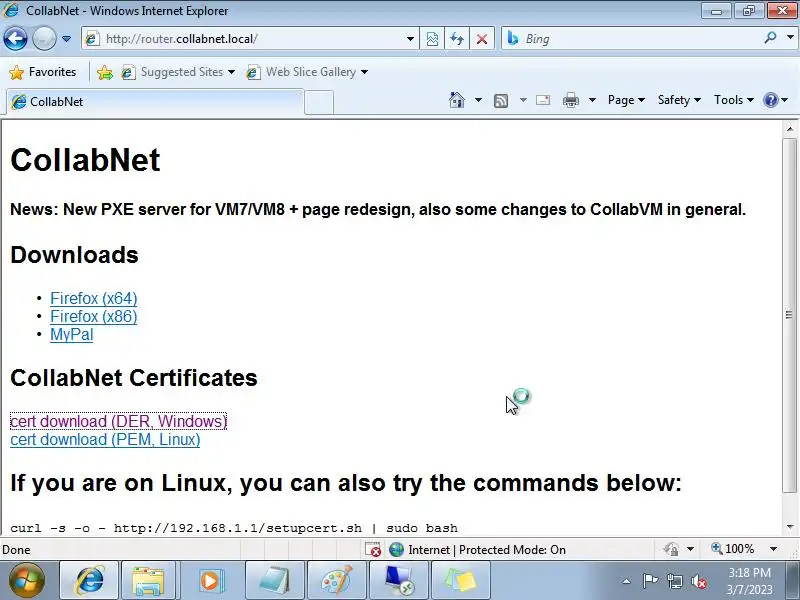Click the muted volume tray icon
Image resolution: width=800 pixels, height=600 pixels.
(699, 581)
